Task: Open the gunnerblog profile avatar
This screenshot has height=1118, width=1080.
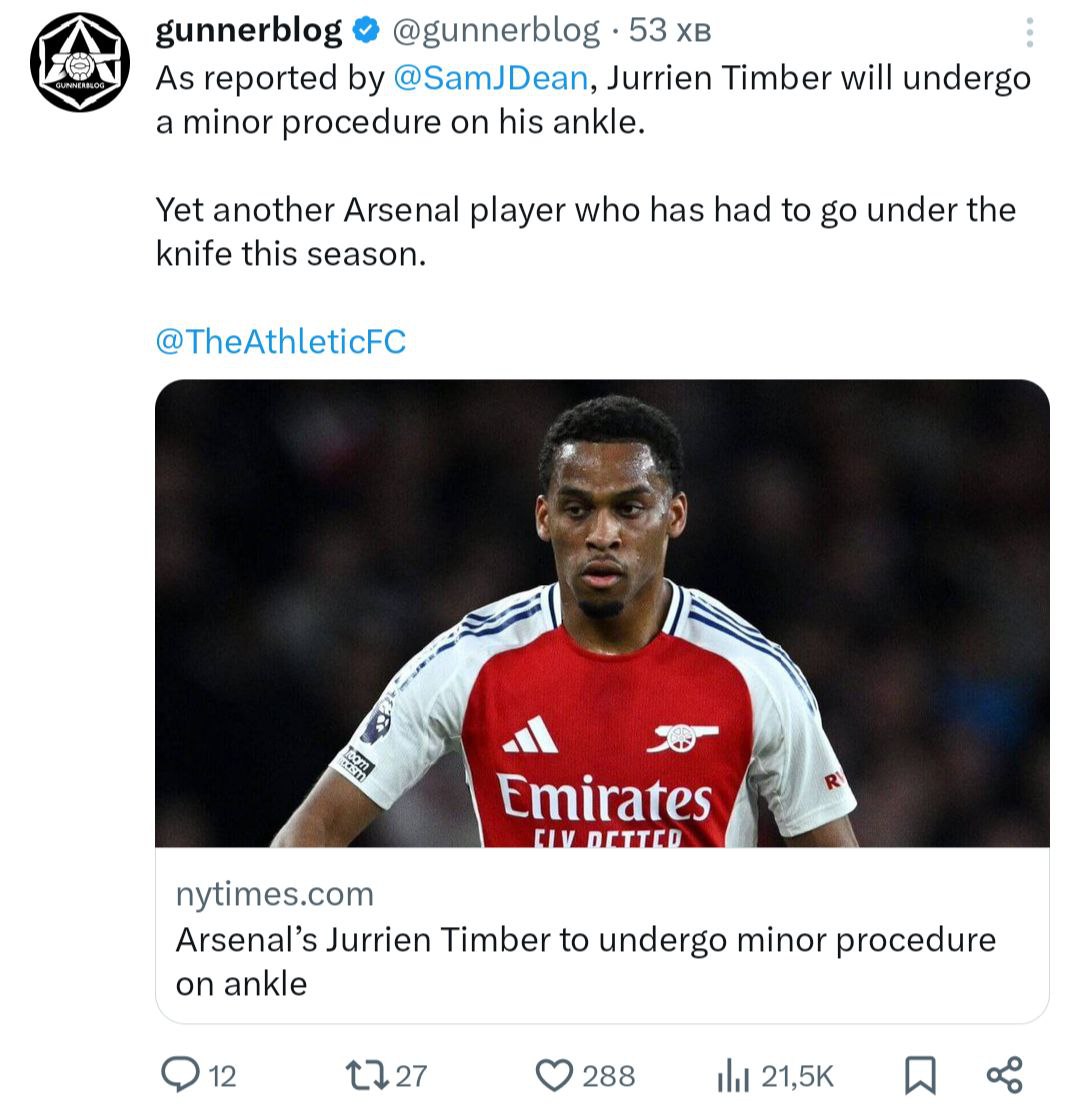Action: click(80, 63)
